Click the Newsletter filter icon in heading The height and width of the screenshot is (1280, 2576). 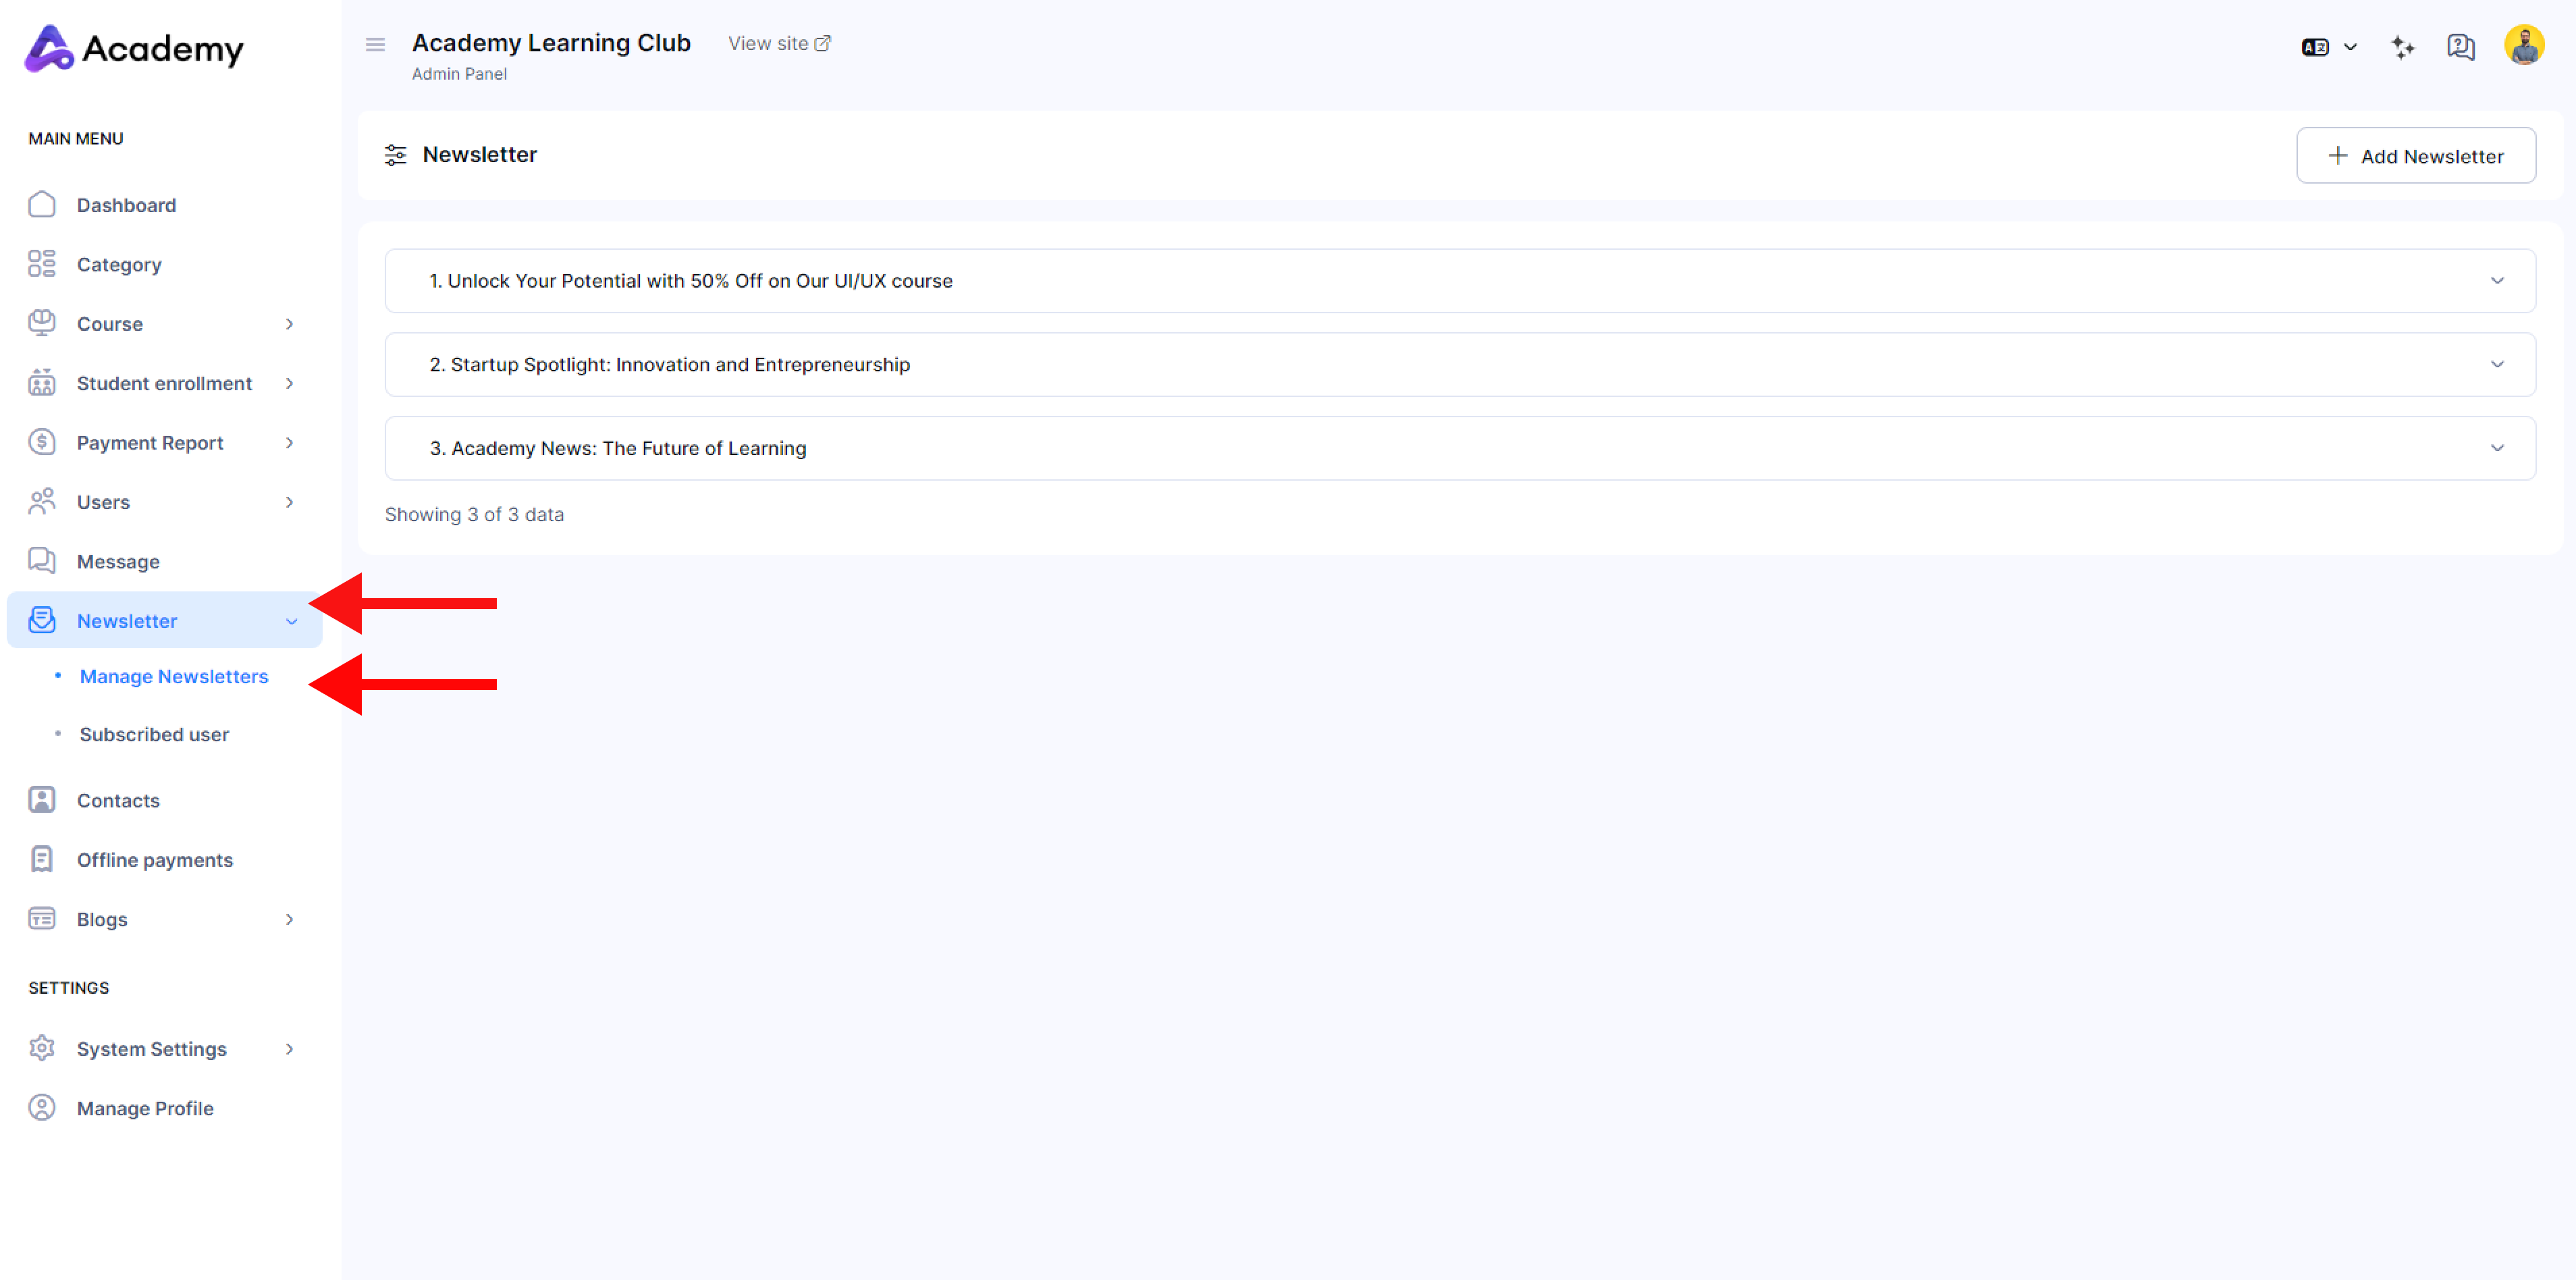(395, 155)
